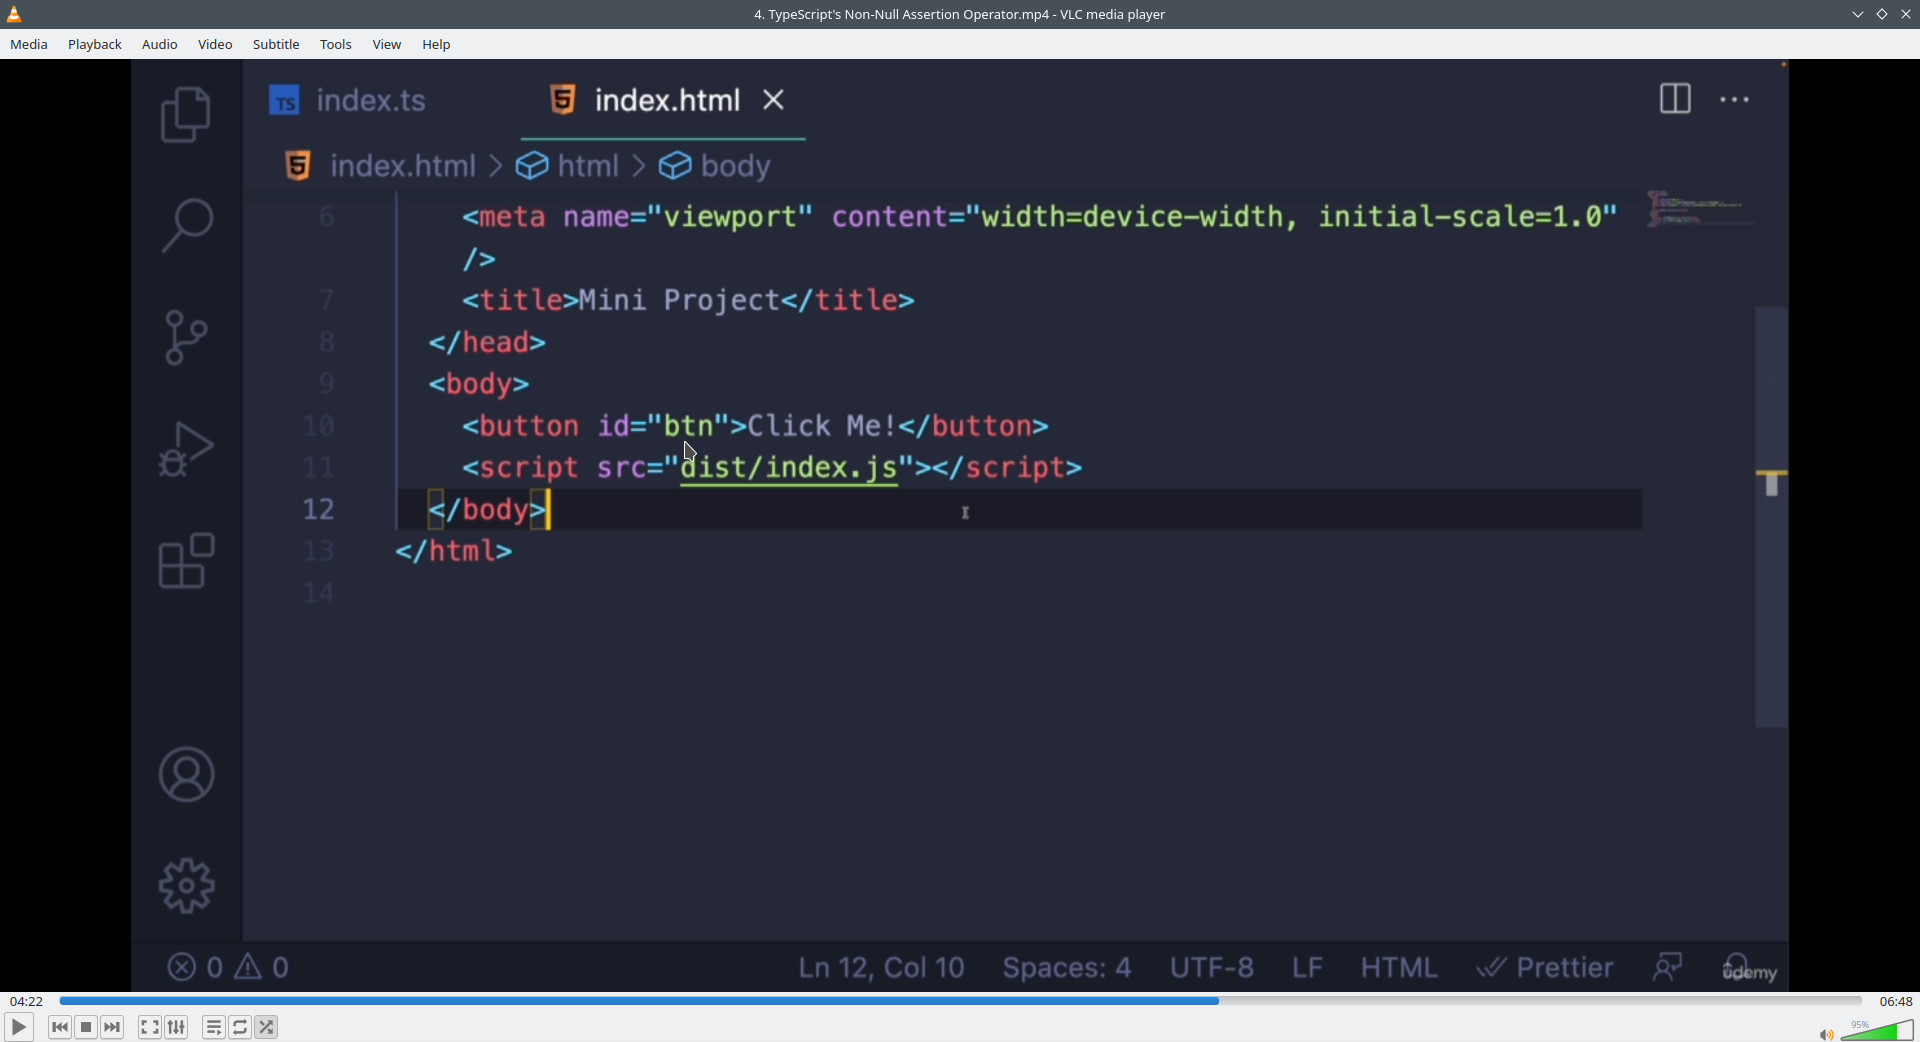Click the Click Me! button text in code

click(822, 426)
